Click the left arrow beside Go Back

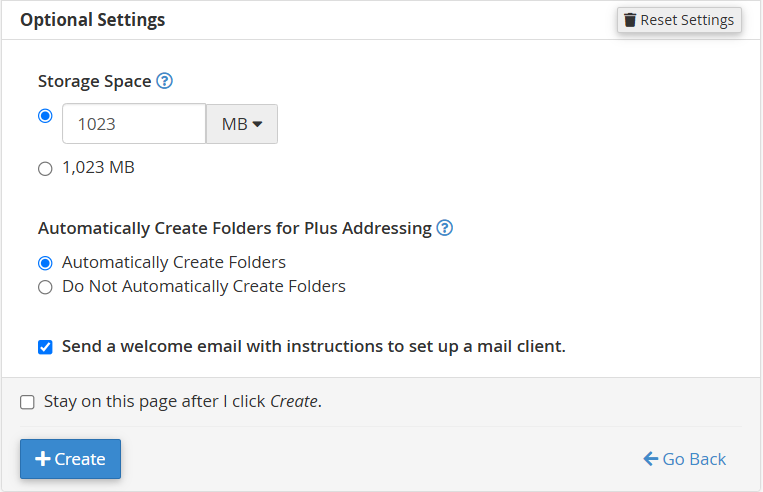coord(651,459)
